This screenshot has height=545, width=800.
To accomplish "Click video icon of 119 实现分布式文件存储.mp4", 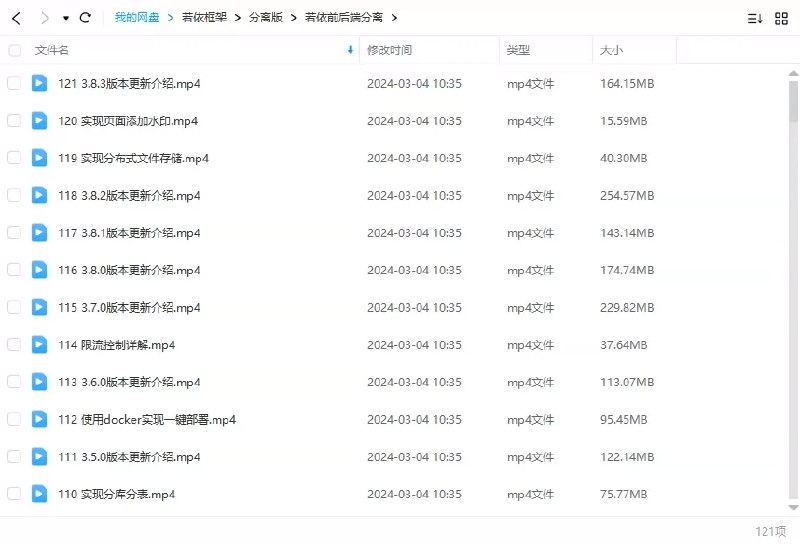I will click(x=39, y=158).
